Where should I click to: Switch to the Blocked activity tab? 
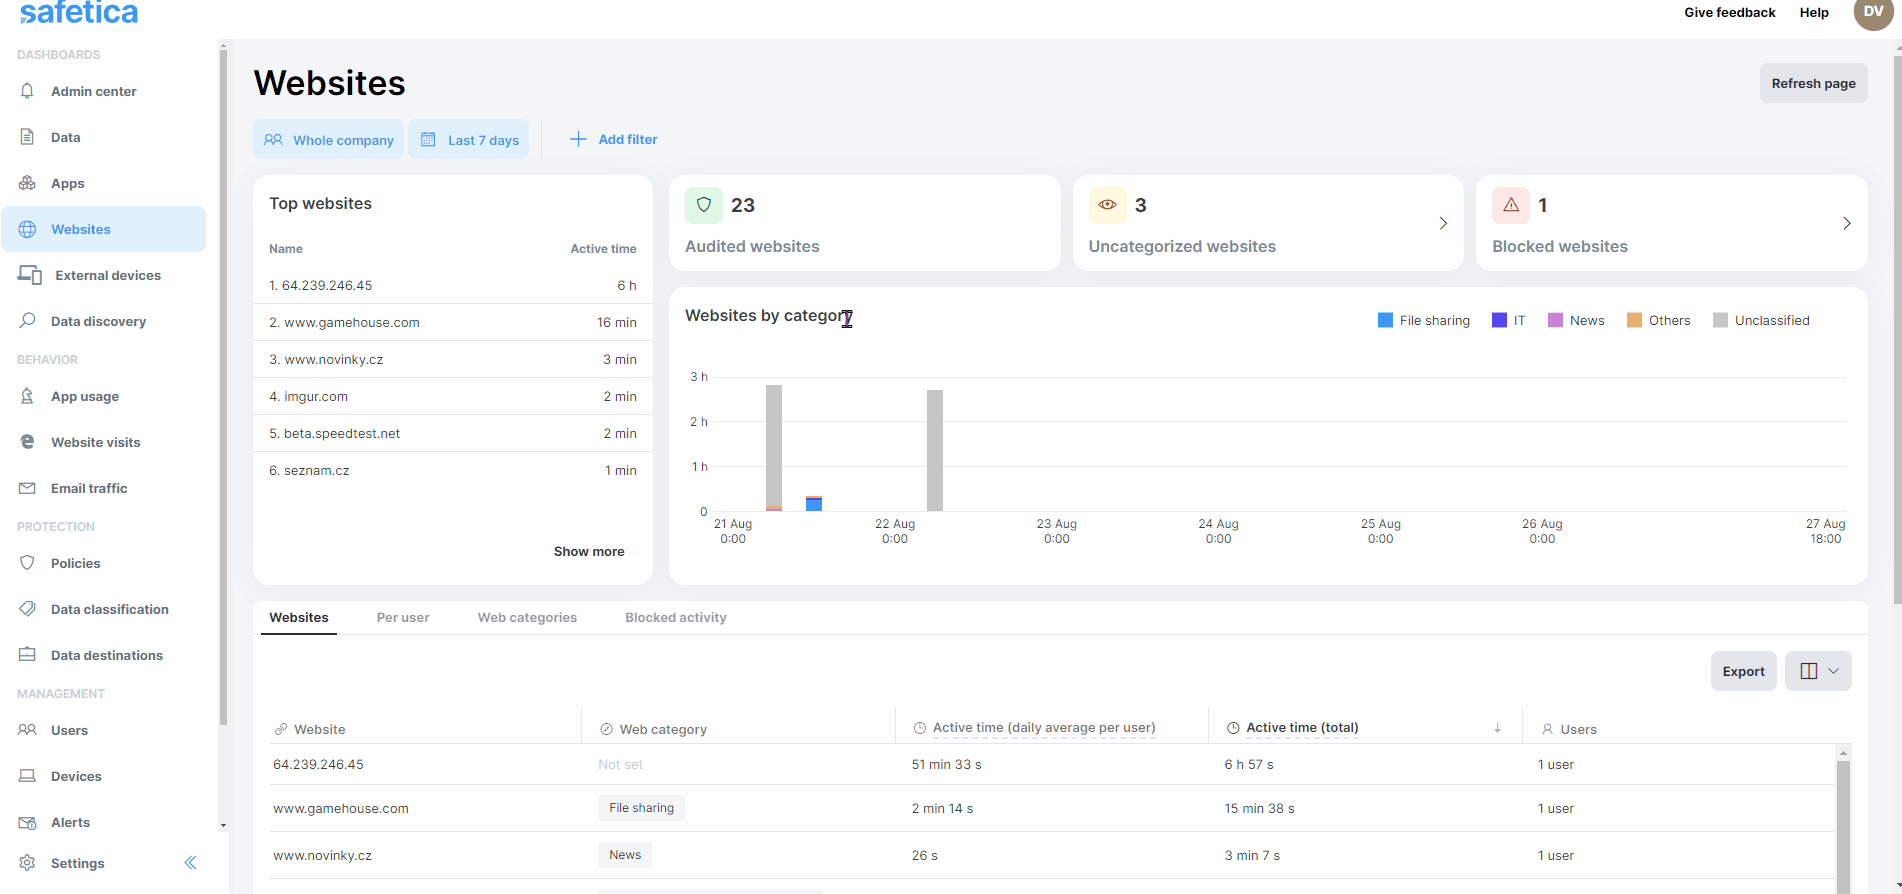676,617
